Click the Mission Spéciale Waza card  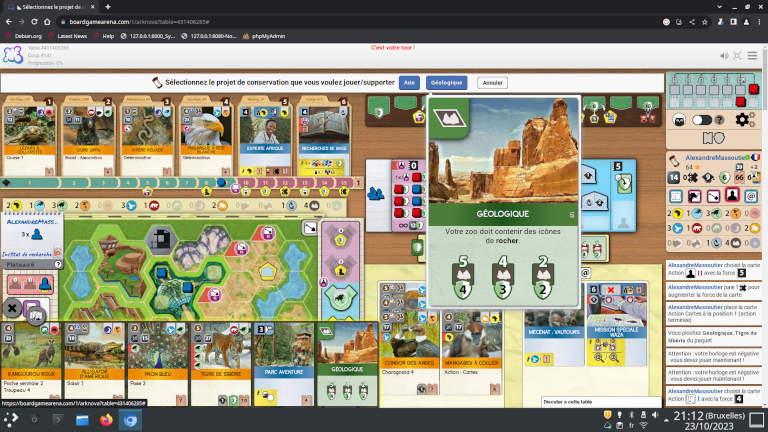pos(616,325)
